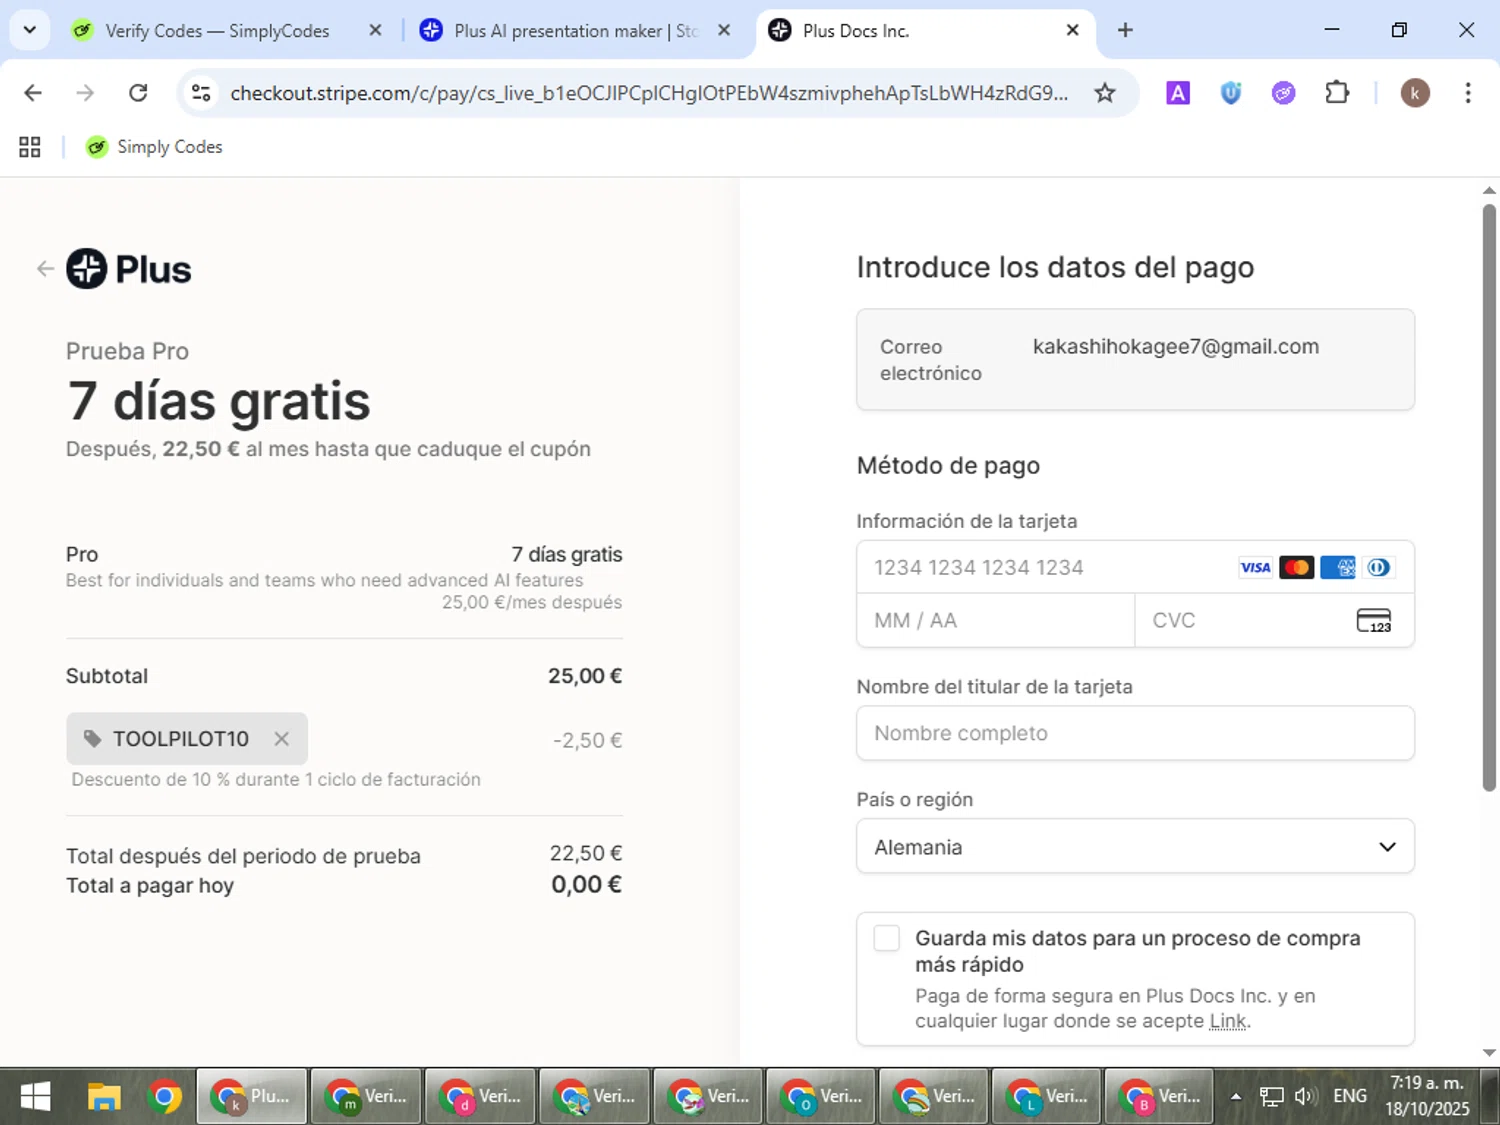
Task: Open the tab search dropdown arrow
Action: [x=30, y=30]
